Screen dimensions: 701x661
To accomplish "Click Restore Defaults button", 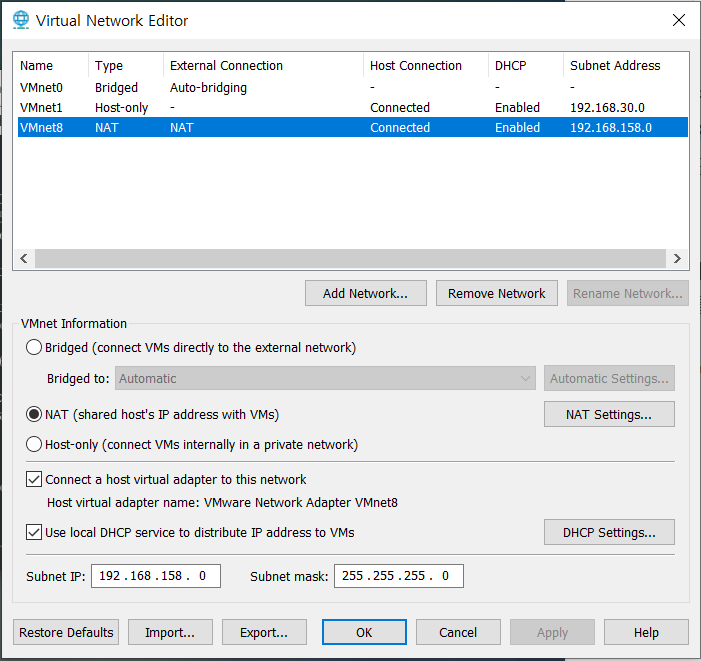I will coord(66,632).
